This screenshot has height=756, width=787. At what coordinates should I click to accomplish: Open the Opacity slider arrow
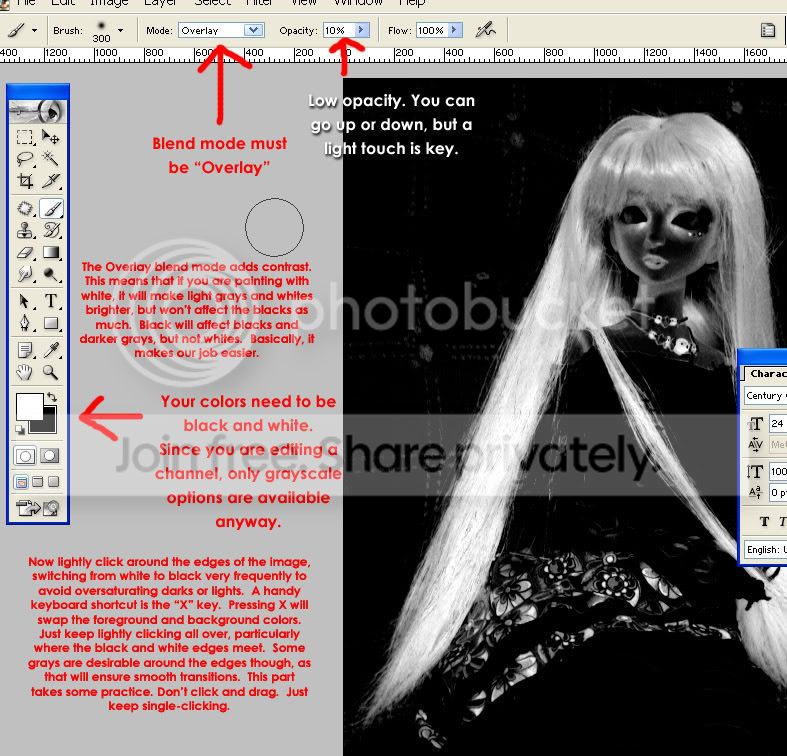(x=361, y=30)
